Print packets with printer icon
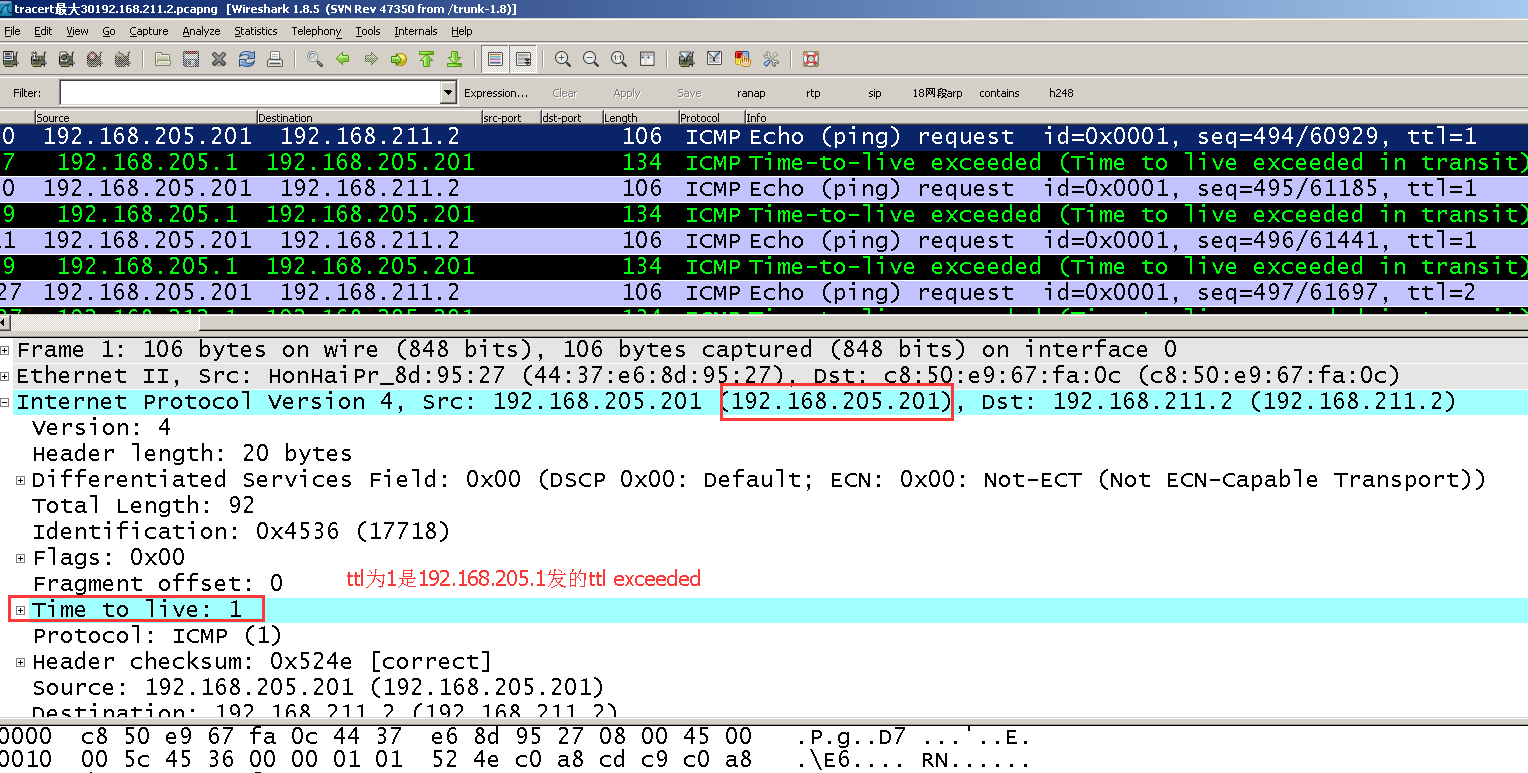The width and height of the screenshot is (1528, 773). point(275,59)
